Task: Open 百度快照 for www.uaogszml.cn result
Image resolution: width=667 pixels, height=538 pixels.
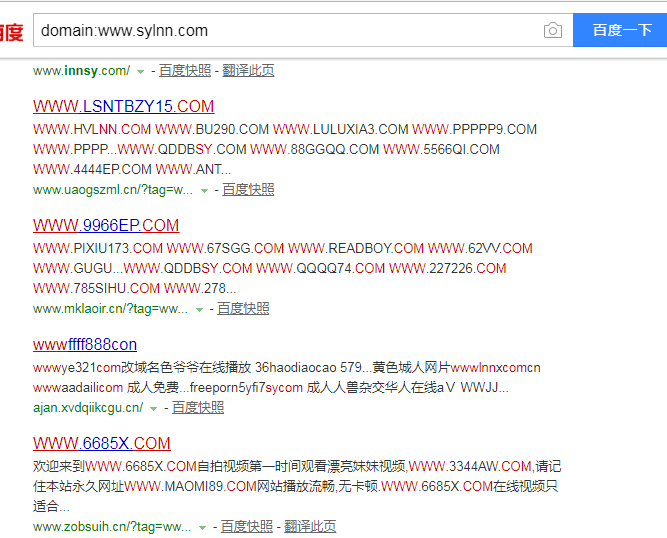Action: click(248, 190)
